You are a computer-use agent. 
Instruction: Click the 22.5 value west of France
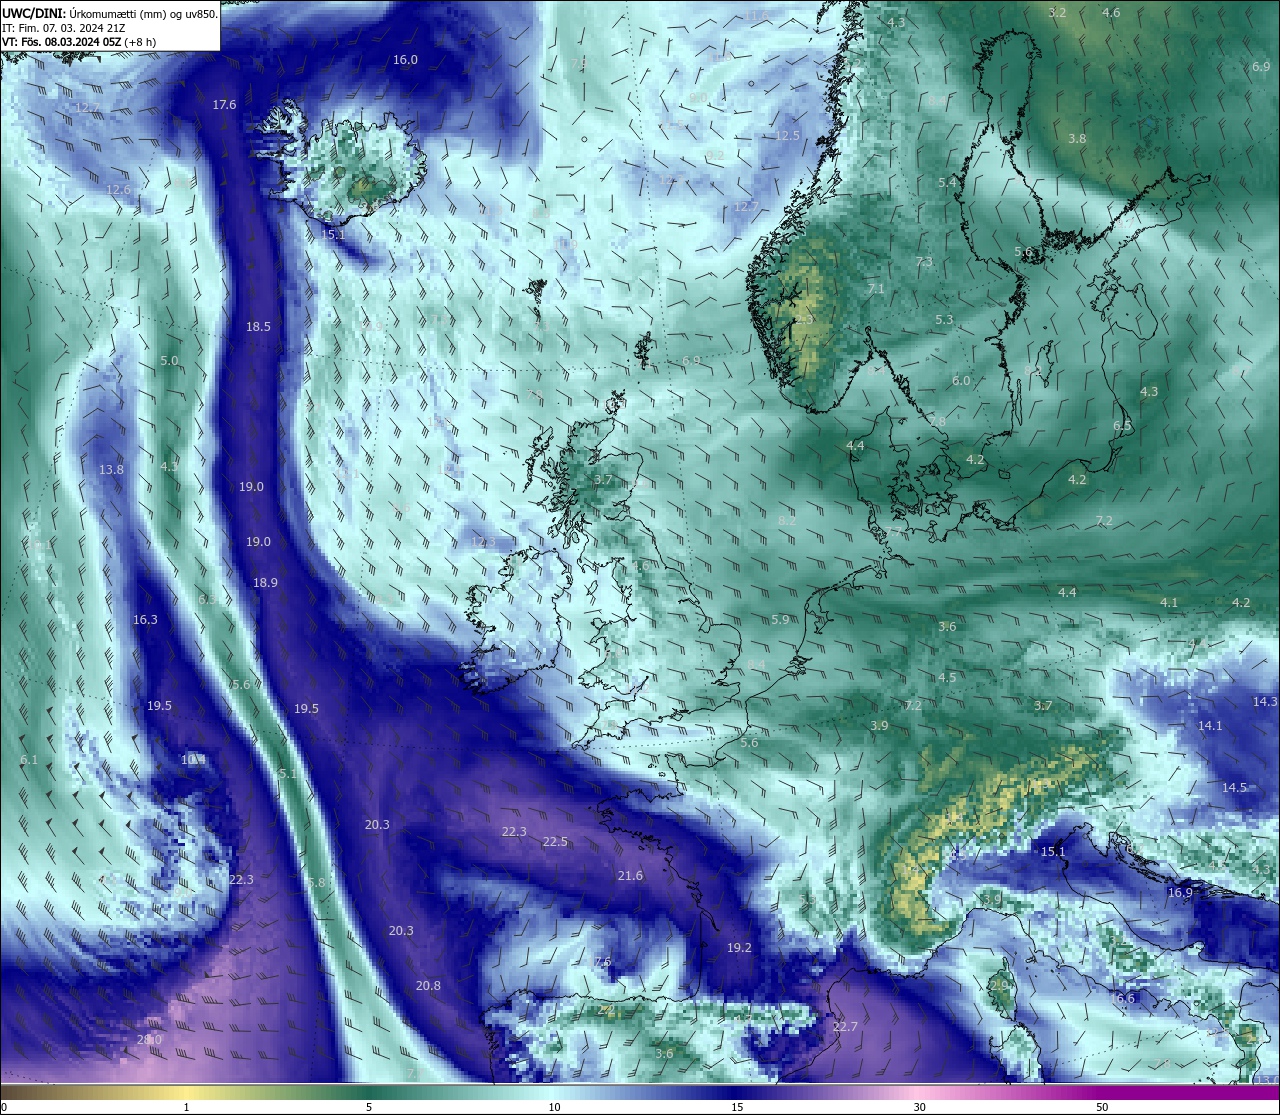555,842
